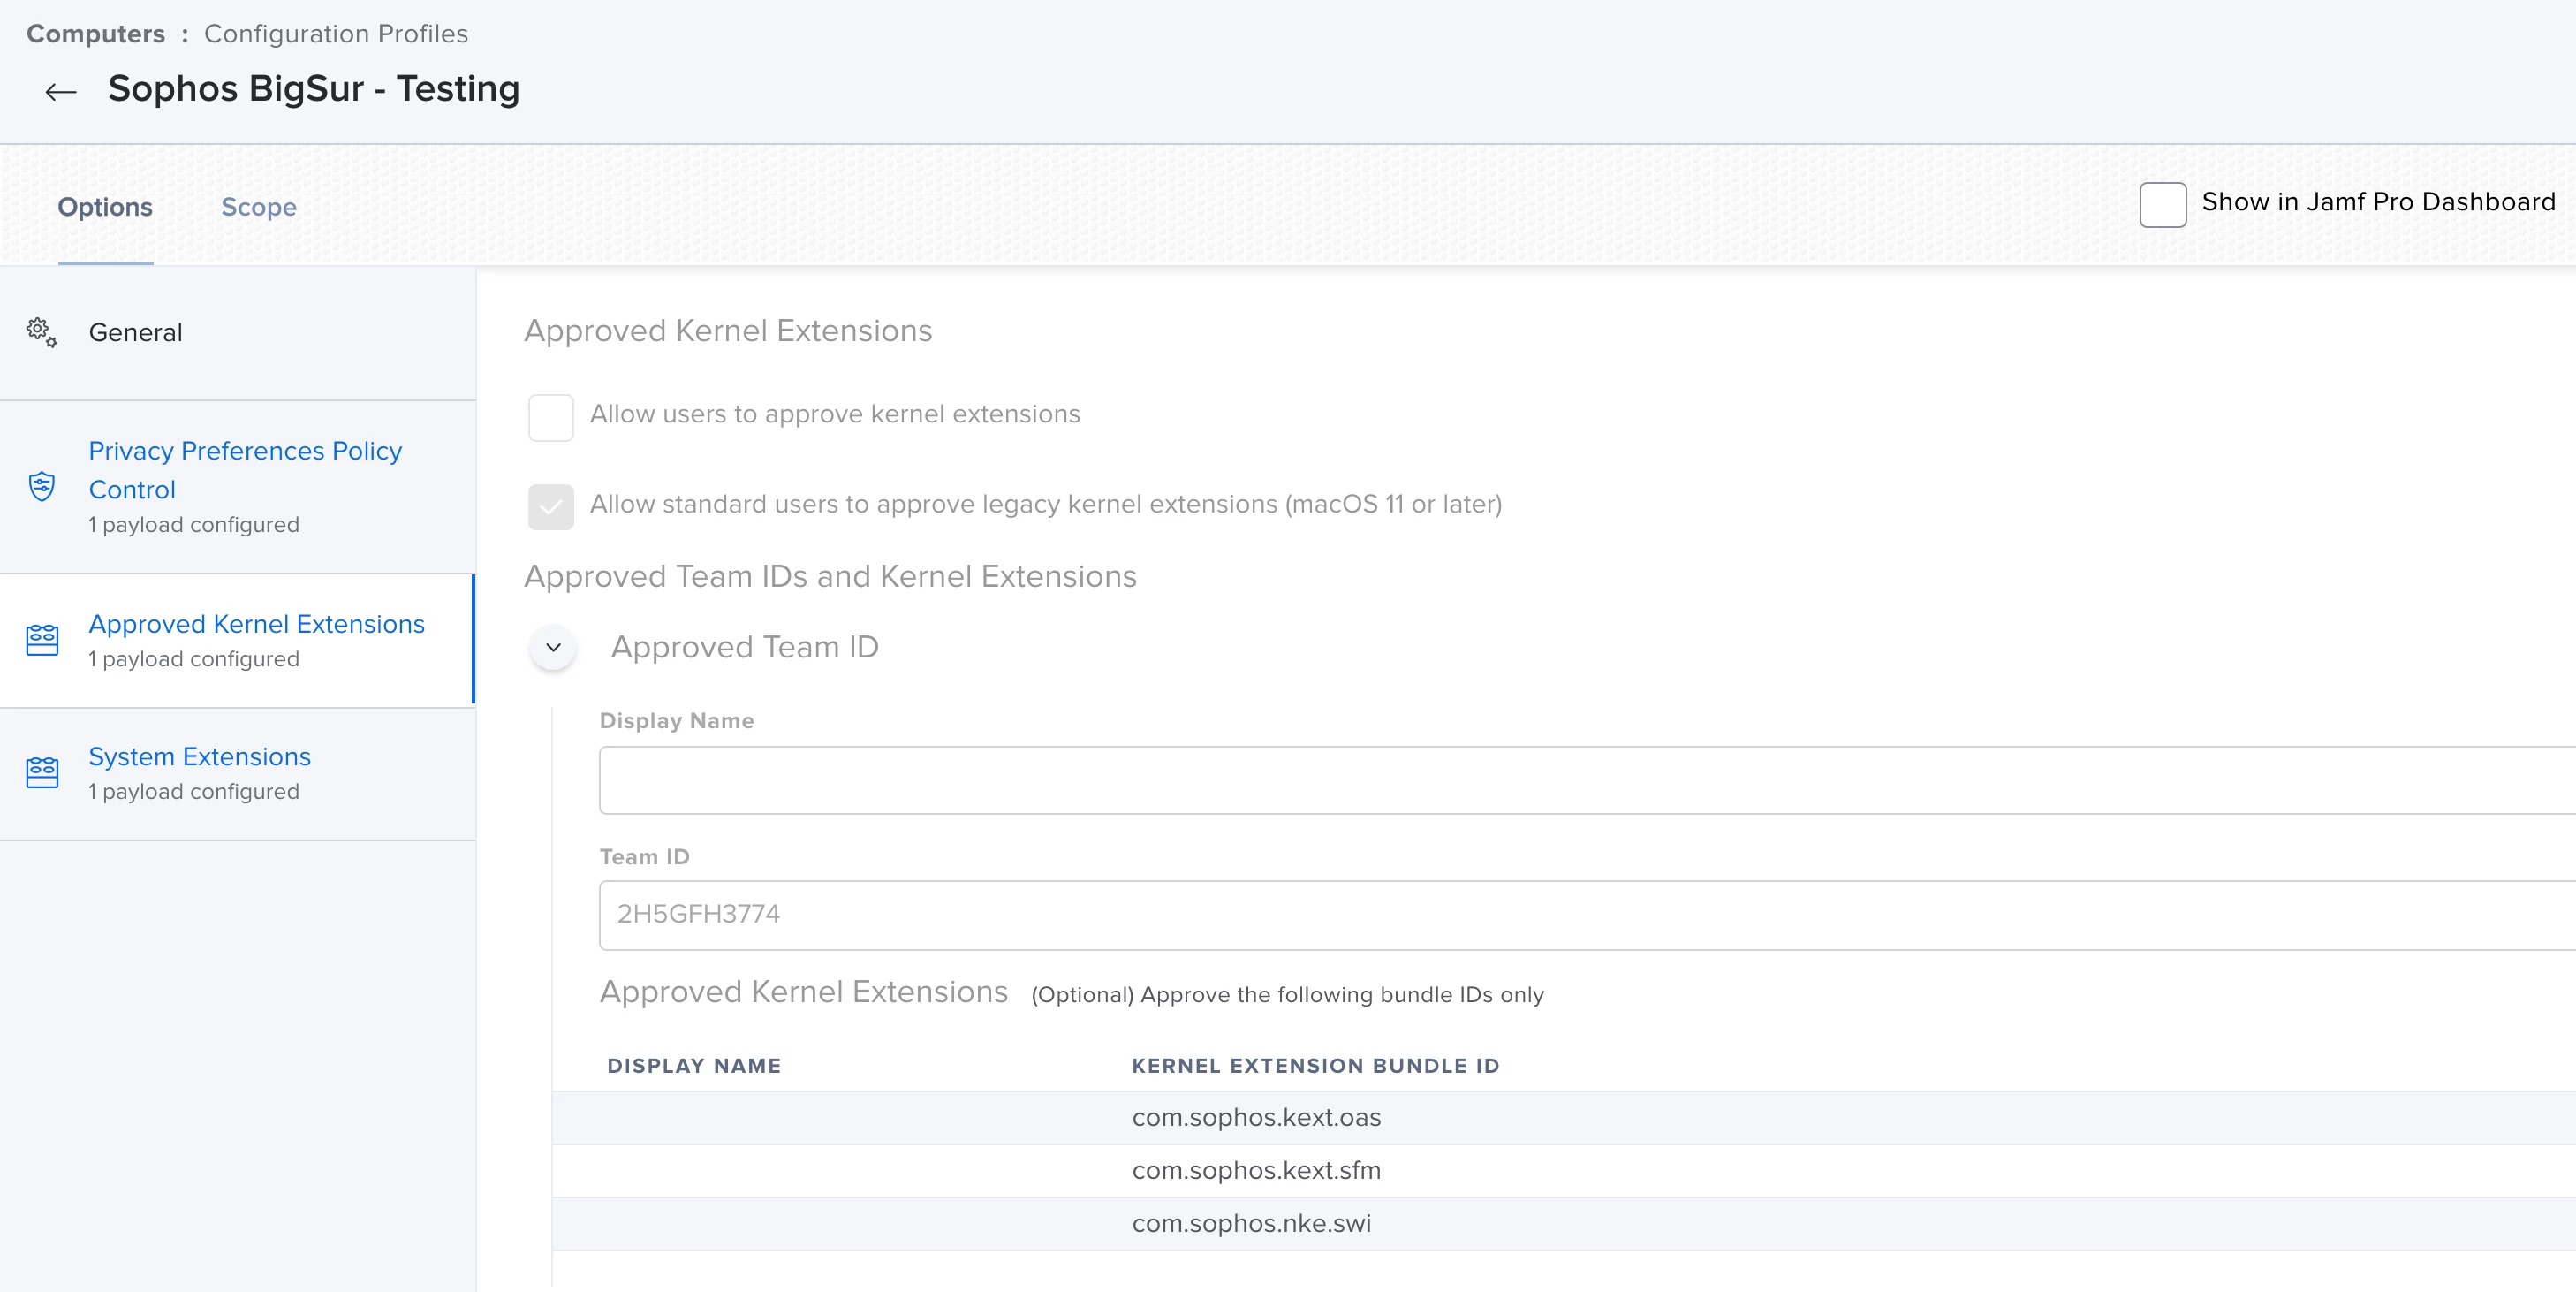Image resolution: width=2576 pixels, height=1292 pixels.
Task: Switch to the Options tab
Action: pyautogui.click(x=105, y=207)
